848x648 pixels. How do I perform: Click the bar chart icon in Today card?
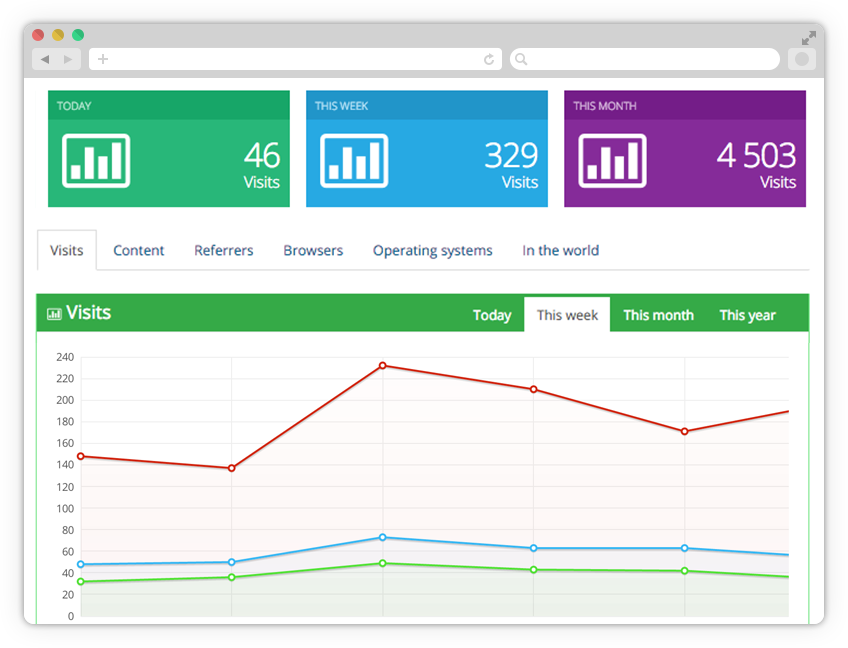click(96, 161)
